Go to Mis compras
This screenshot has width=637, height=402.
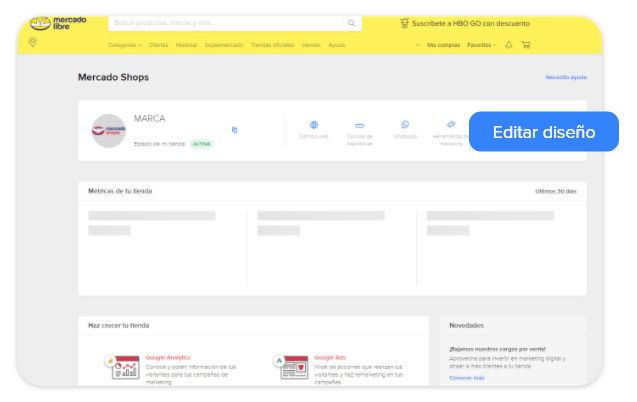(x=443, y=45)
